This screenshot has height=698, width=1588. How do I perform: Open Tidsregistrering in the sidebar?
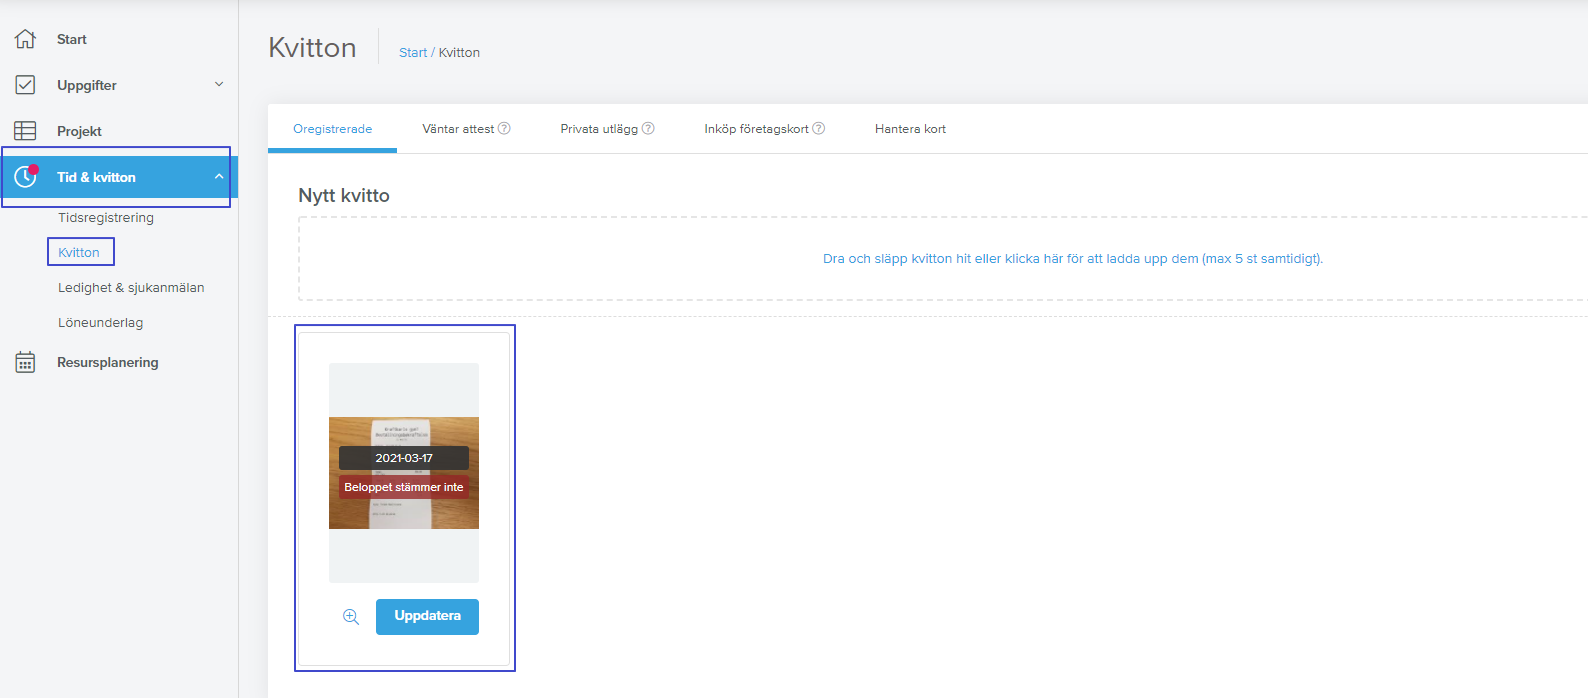(106, 217)
